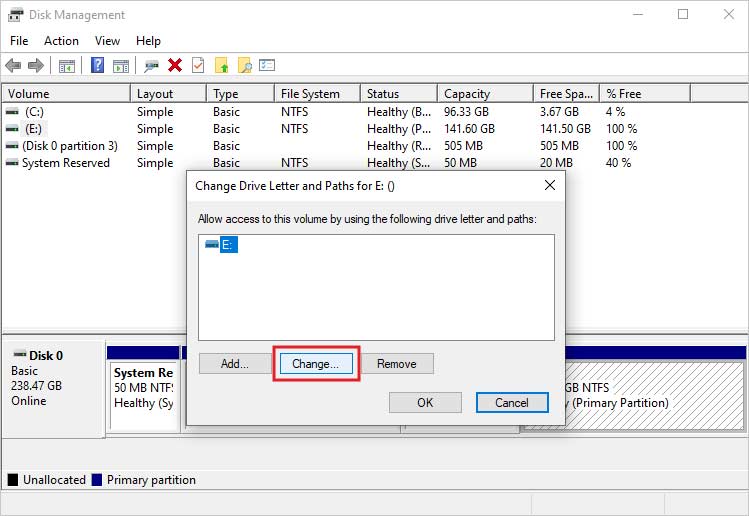
Task: Click the folder icon with magnifying glass
Action: (244, 65)
